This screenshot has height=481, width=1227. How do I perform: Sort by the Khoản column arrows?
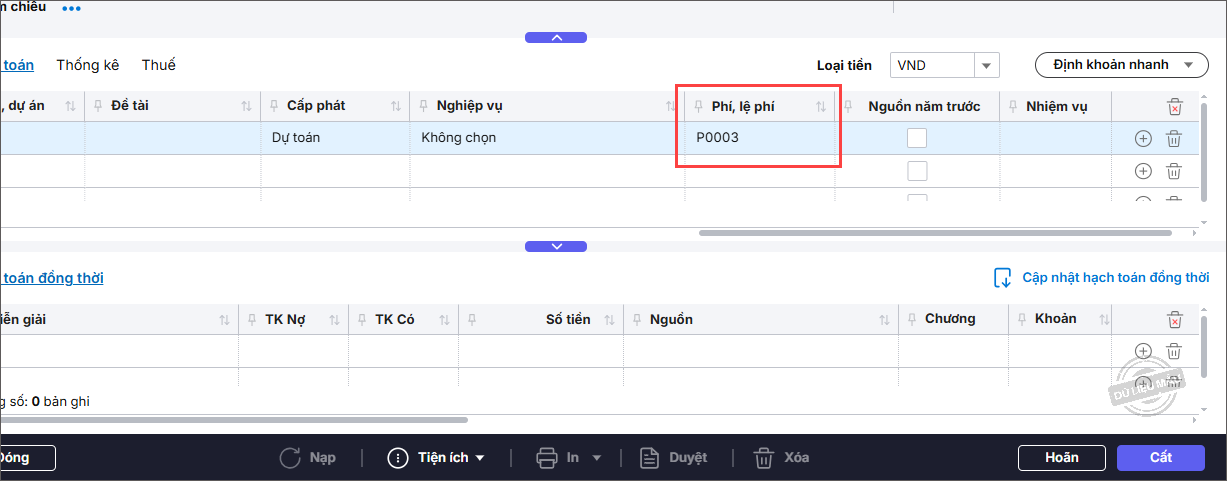[1104, 320]
